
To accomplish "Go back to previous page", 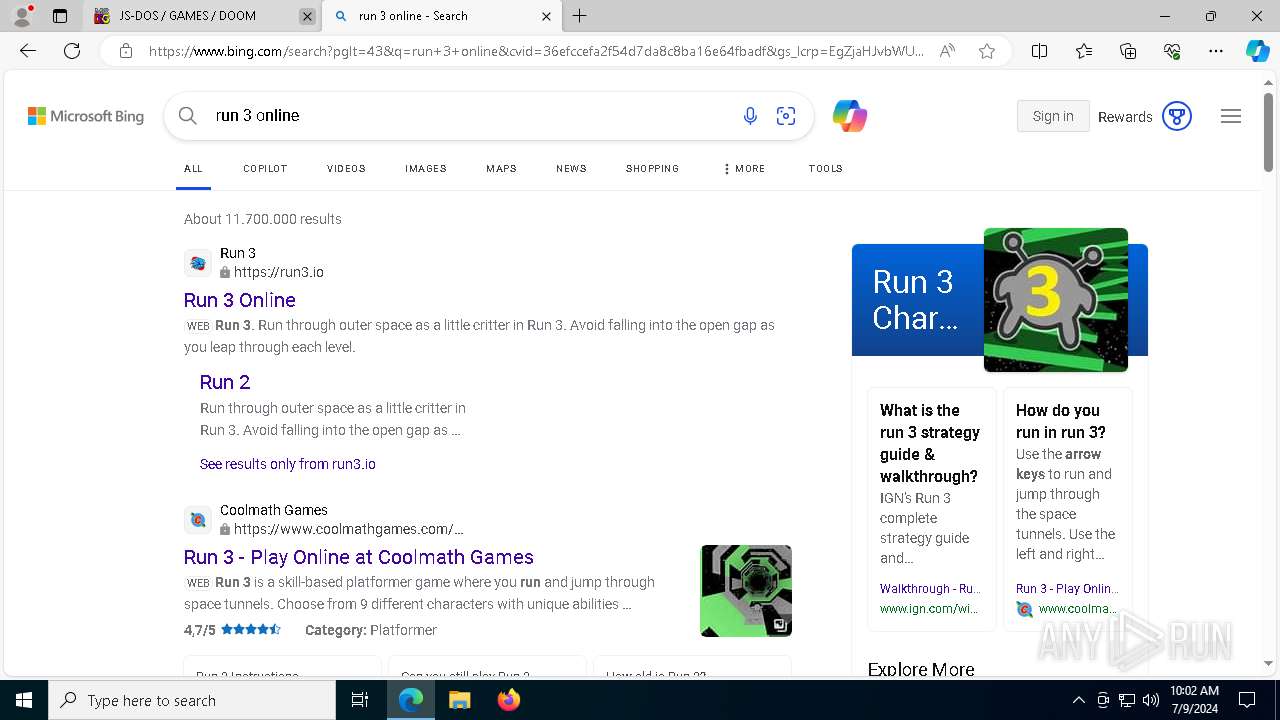I will point(28,51).
